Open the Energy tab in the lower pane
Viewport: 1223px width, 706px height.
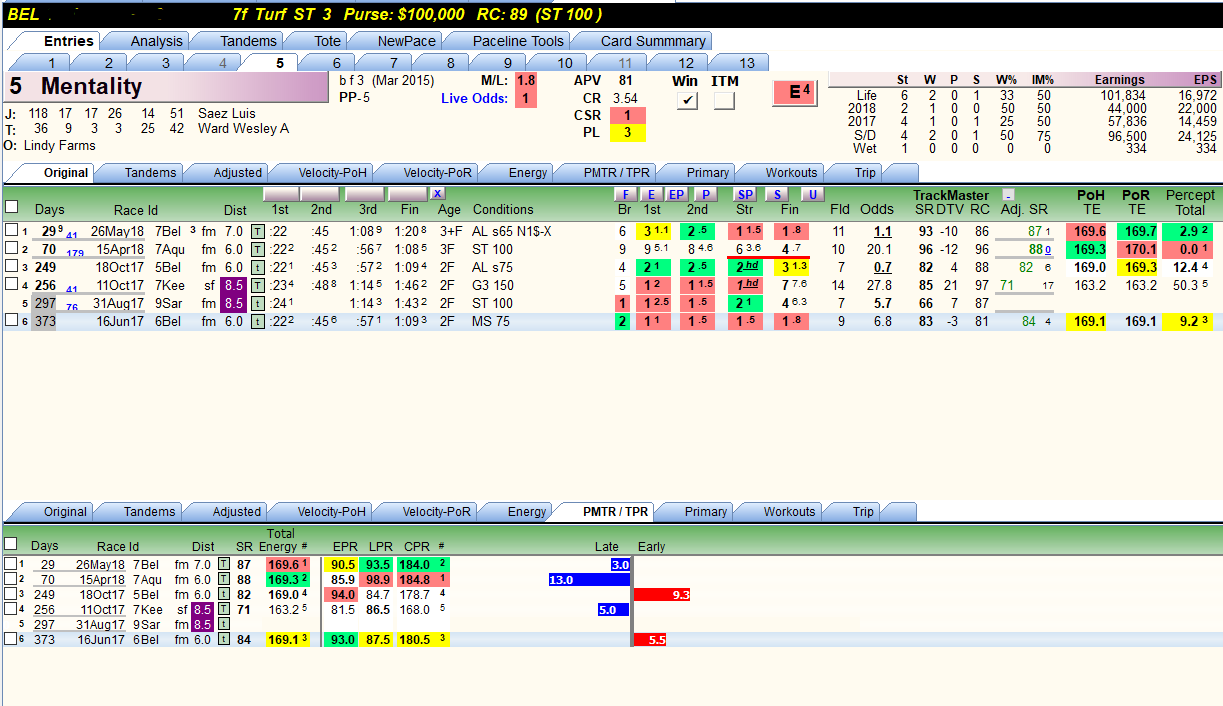click(527, 511)
